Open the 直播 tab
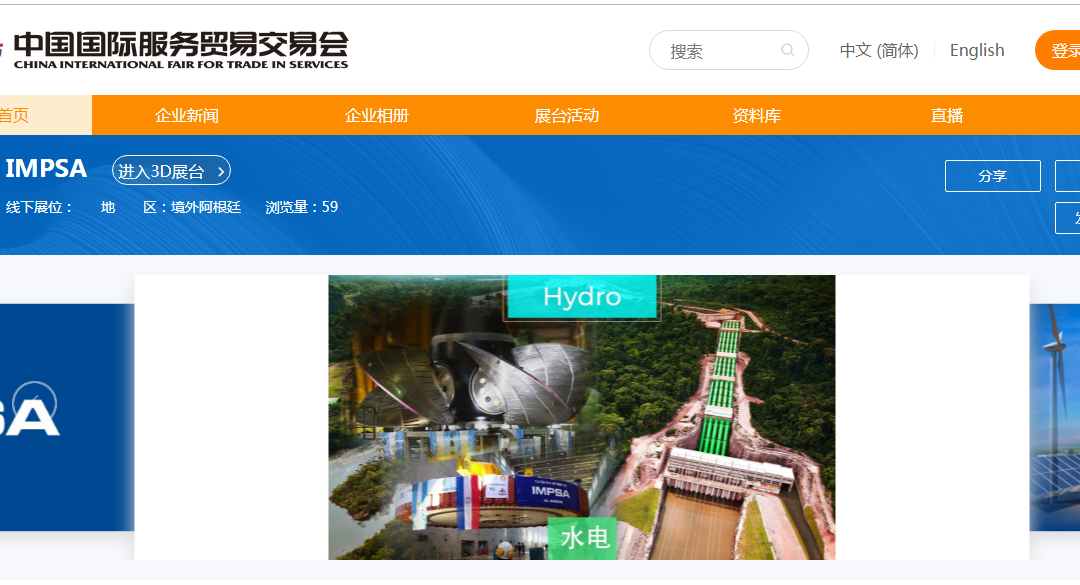The image size is (1080, 585). pyautogui.click(x=946, y=115)
